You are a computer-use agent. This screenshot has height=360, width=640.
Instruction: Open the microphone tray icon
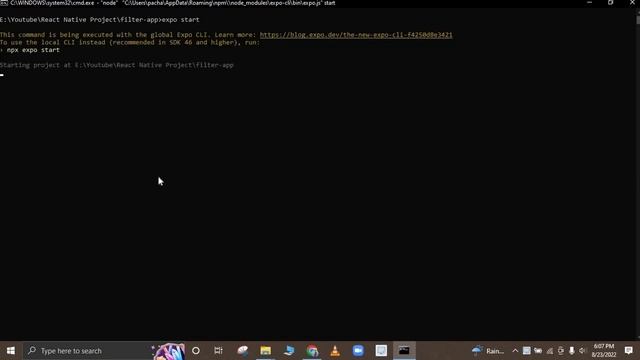(571, 351)
